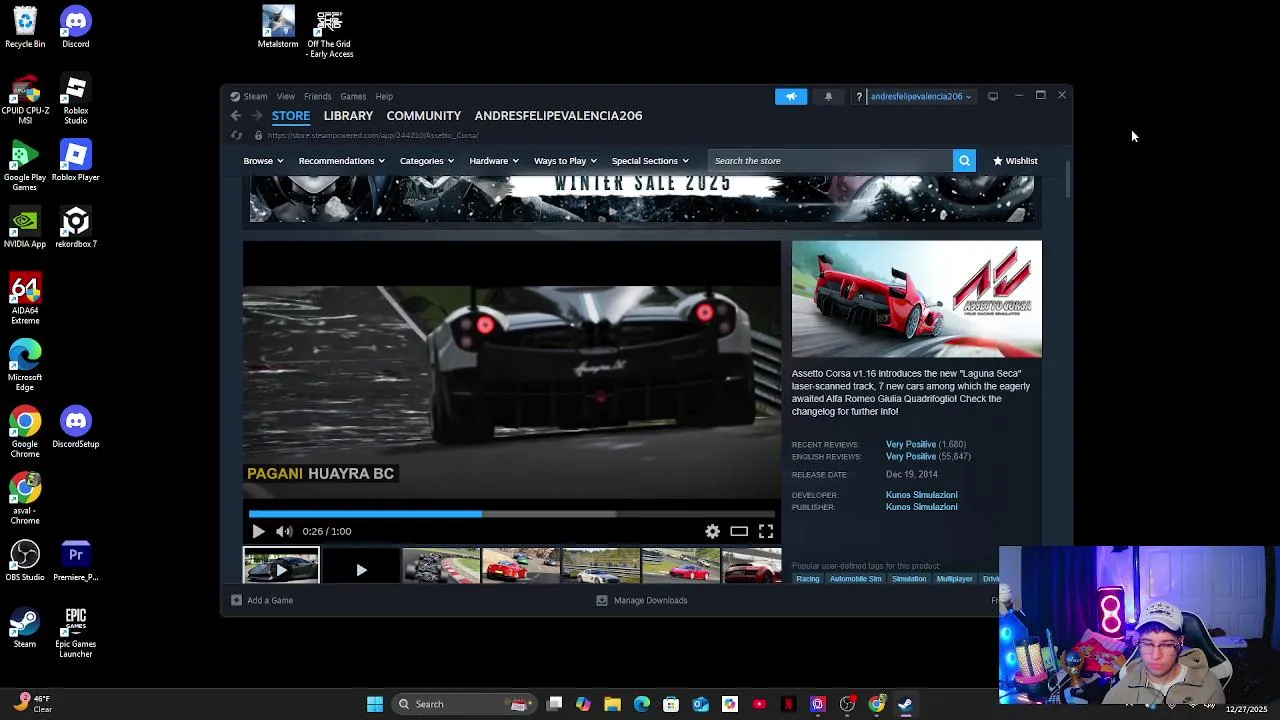Viewport: 1280px width, 720px height.
Task: Click the Steam announcements megaphone icon
Action: (790, 97)
